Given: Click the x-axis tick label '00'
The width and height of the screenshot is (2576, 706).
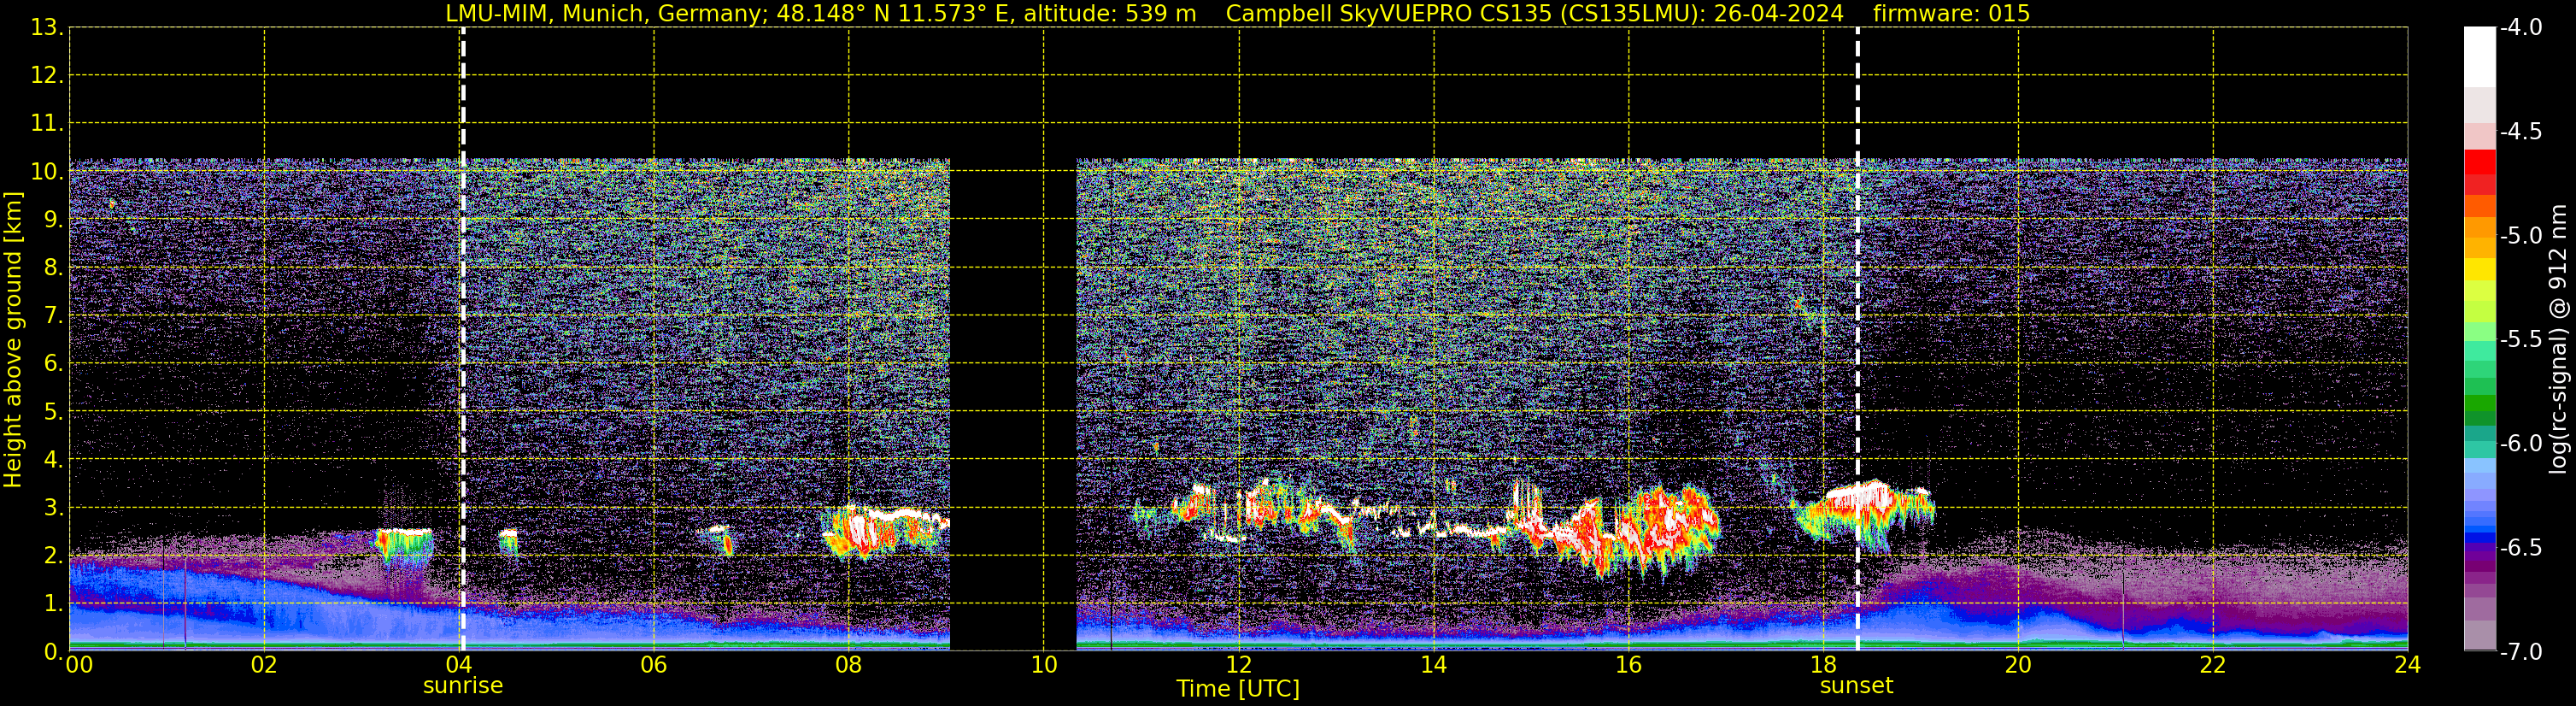Looking at the screenshot, I should point(79,665).
